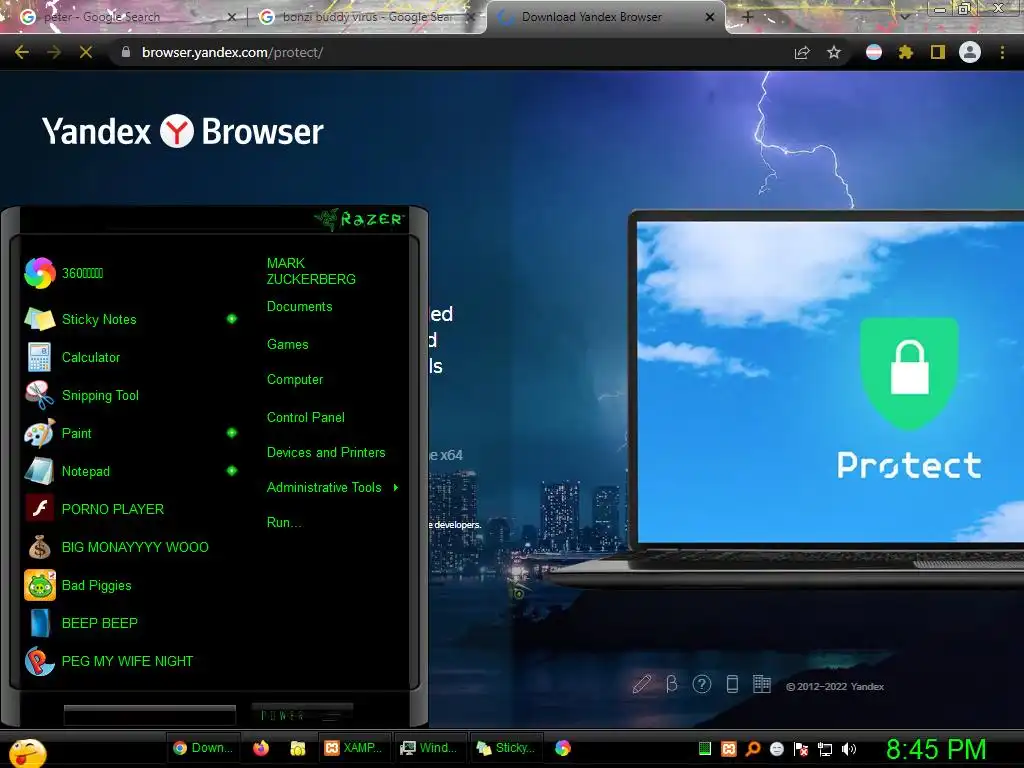This screenshot has width=1024, height=768.
Task: Expand Sticky Notes jump list arrow
Action: (x=232, y=319)
